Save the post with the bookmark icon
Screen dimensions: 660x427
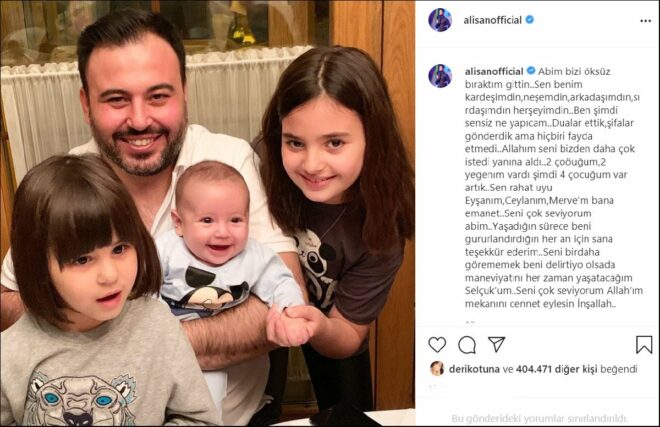pos(644,344)
